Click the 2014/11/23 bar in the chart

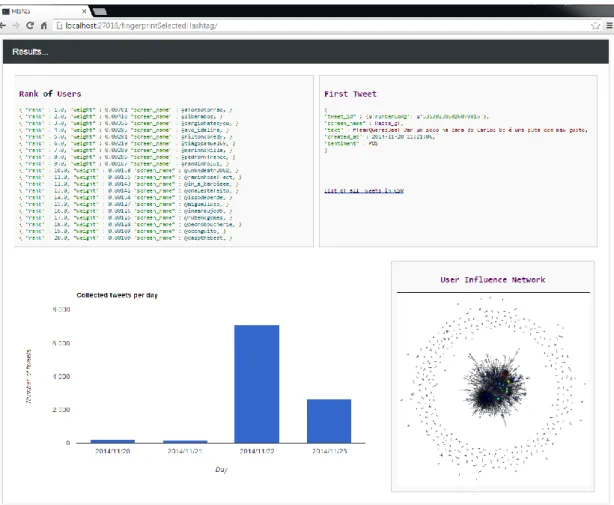pos(329,421)
